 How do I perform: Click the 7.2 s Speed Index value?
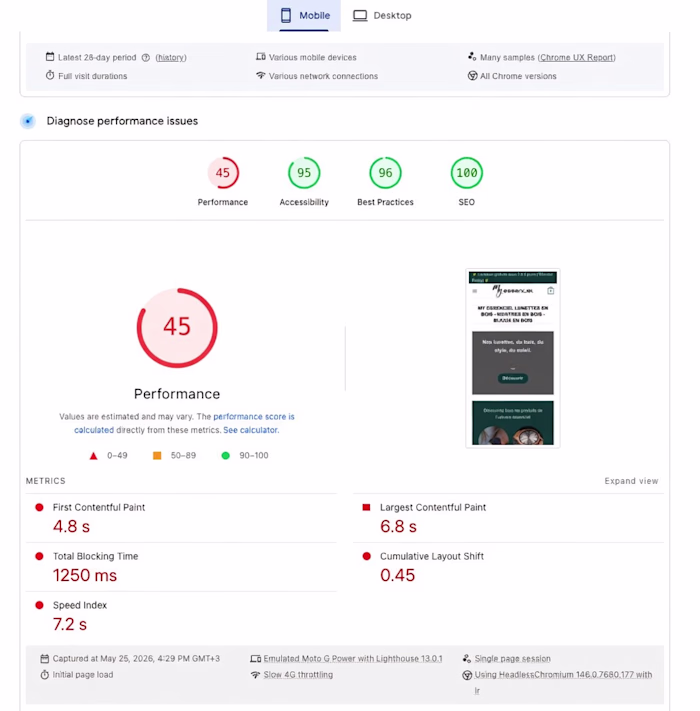pyautogui.click(x=69, y=624)
